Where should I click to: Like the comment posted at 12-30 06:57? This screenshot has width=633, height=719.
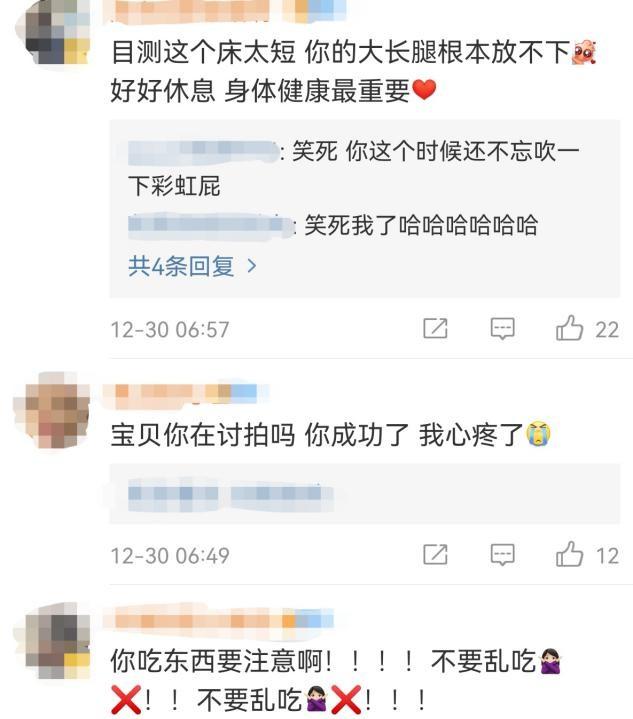click(x=569, y=328)
